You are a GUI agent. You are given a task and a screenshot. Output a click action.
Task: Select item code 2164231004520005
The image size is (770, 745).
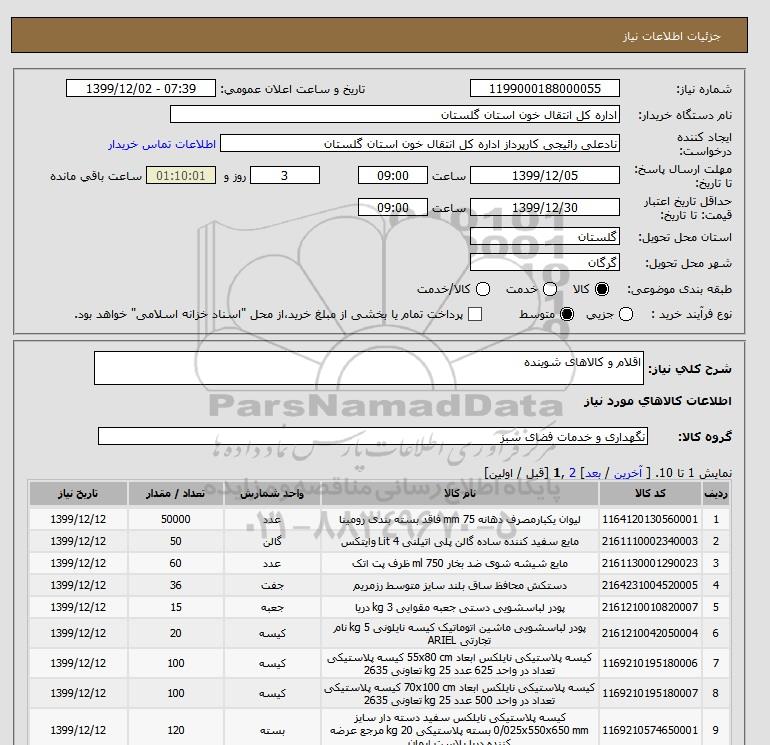coord(650,585)
